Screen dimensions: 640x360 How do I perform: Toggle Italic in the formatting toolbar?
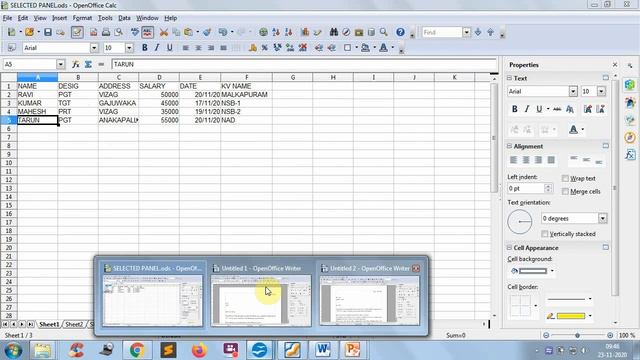(x=157, y=48)
